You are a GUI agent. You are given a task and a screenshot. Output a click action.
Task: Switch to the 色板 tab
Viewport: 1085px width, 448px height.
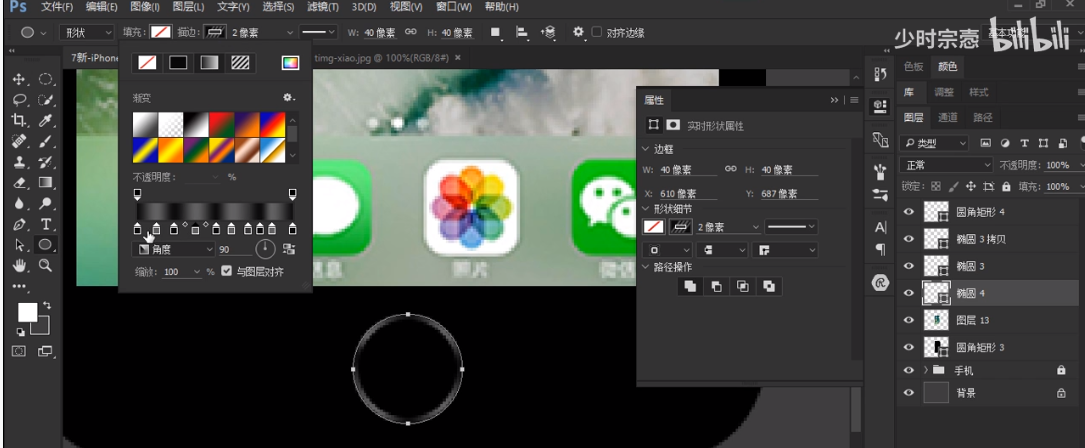click(913, 66)
